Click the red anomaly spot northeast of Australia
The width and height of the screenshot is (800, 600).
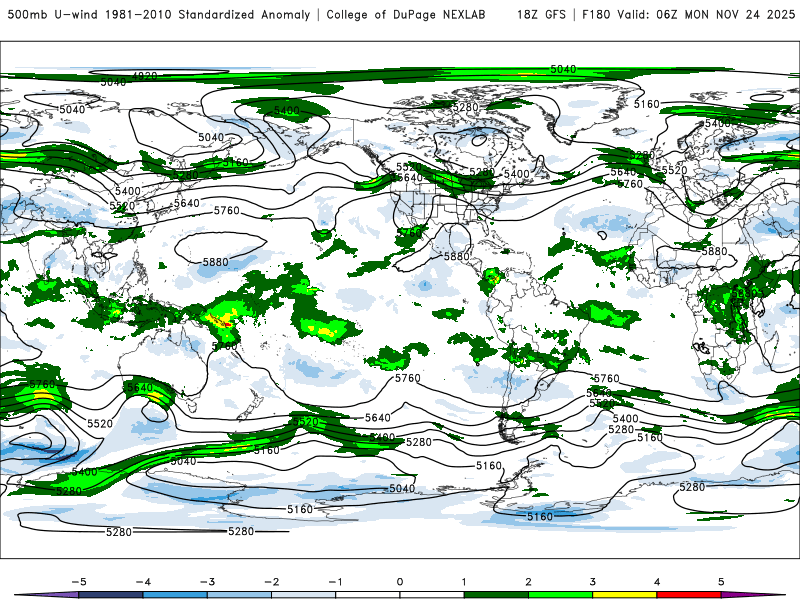click(225, 323)
